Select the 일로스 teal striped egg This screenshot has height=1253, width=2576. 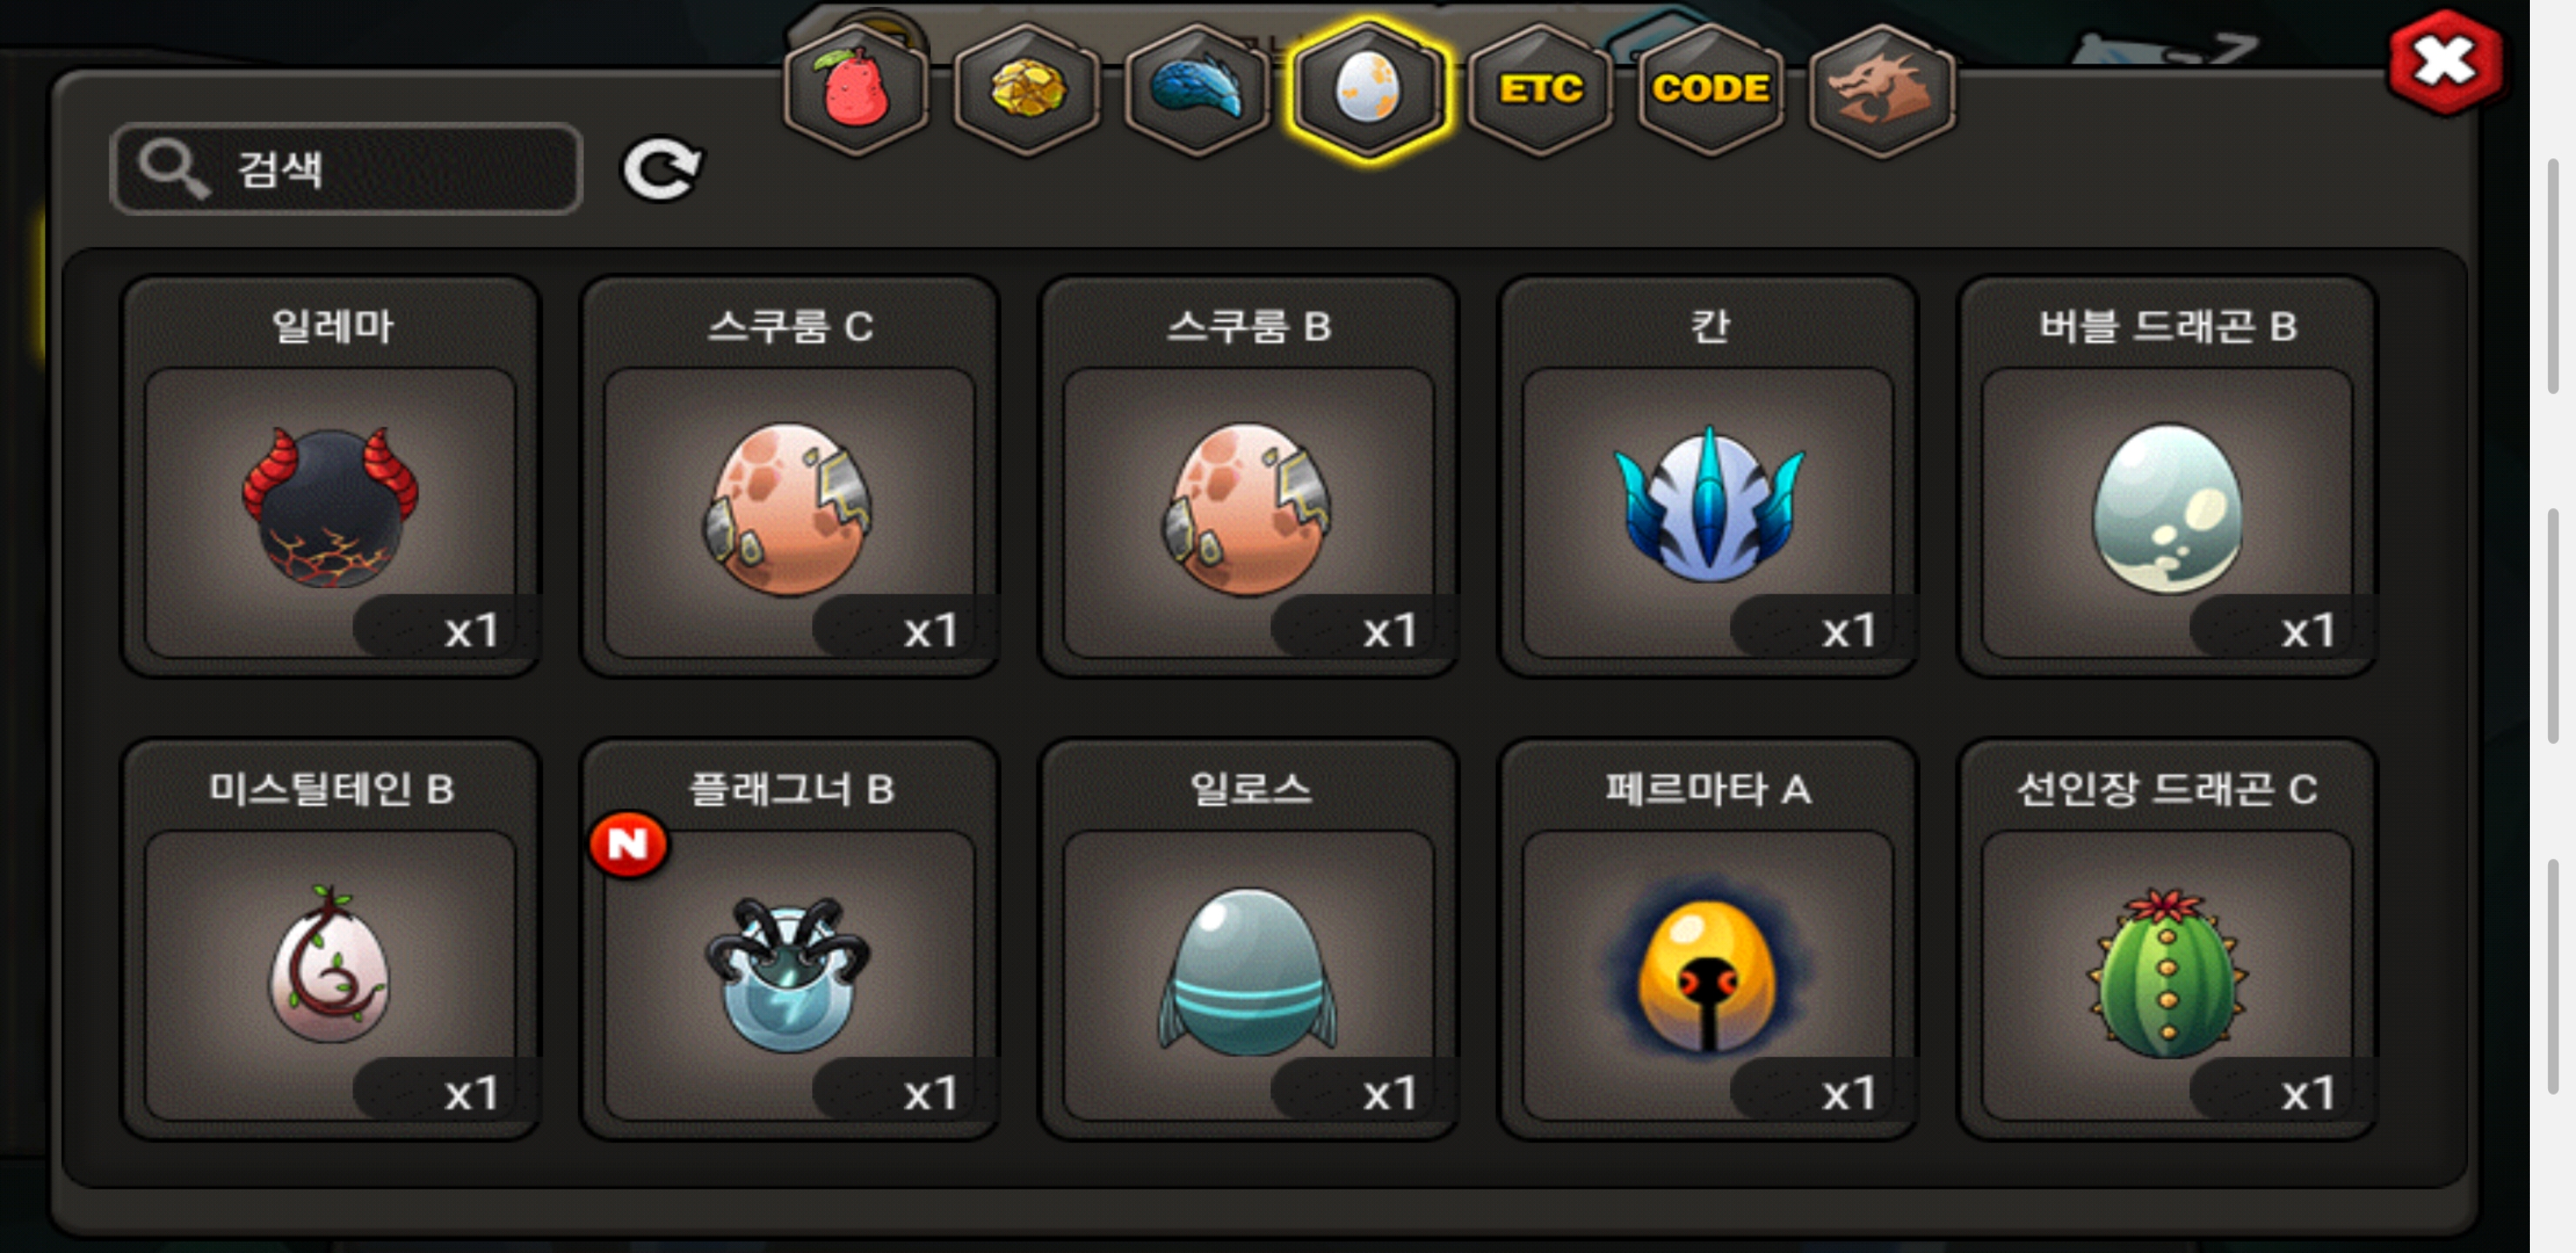pos(1249,939)
